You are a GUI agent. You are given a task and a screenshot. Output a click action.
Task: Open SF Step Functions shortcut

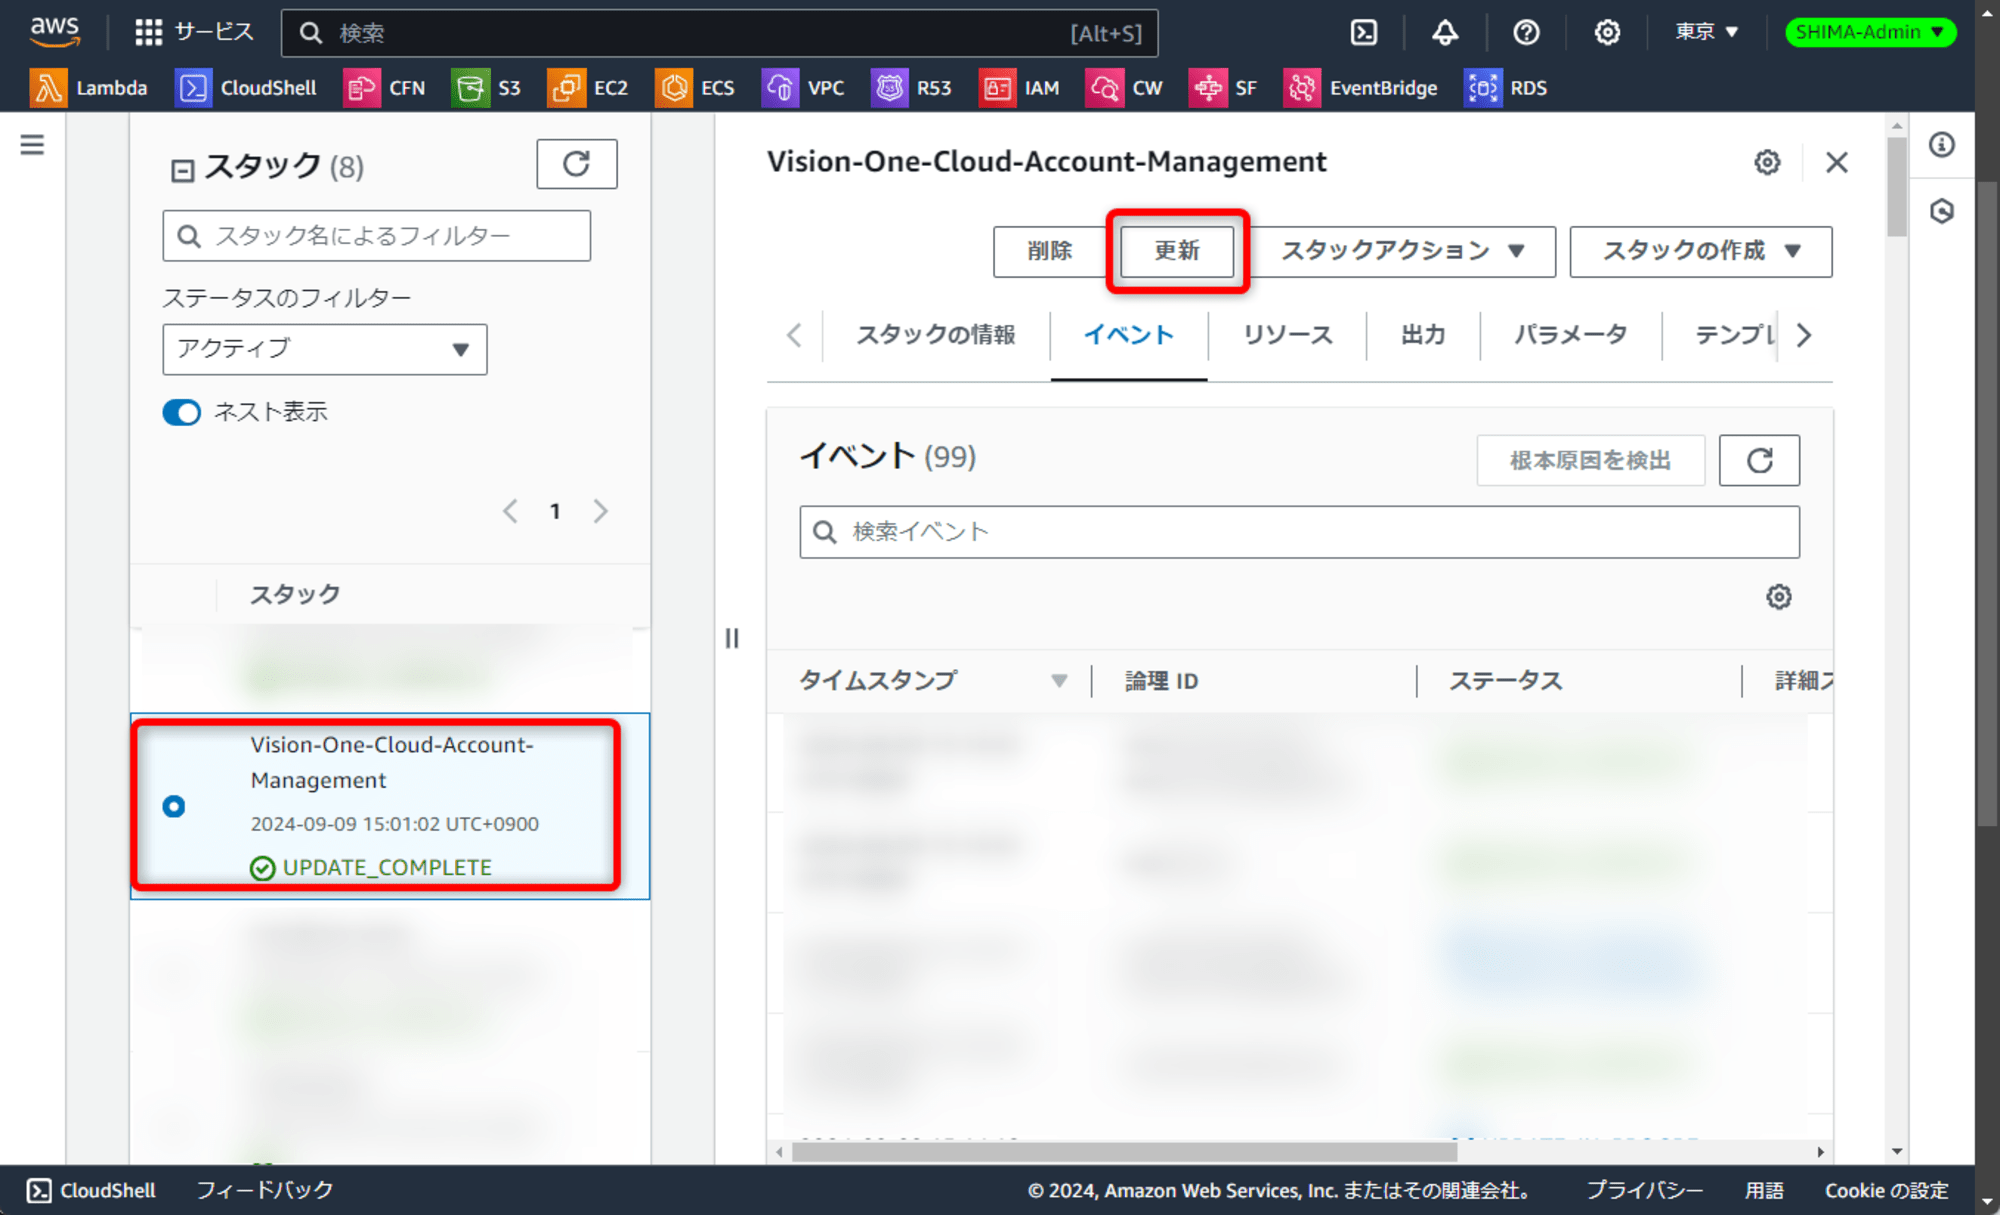click(x=1223, y=88)
